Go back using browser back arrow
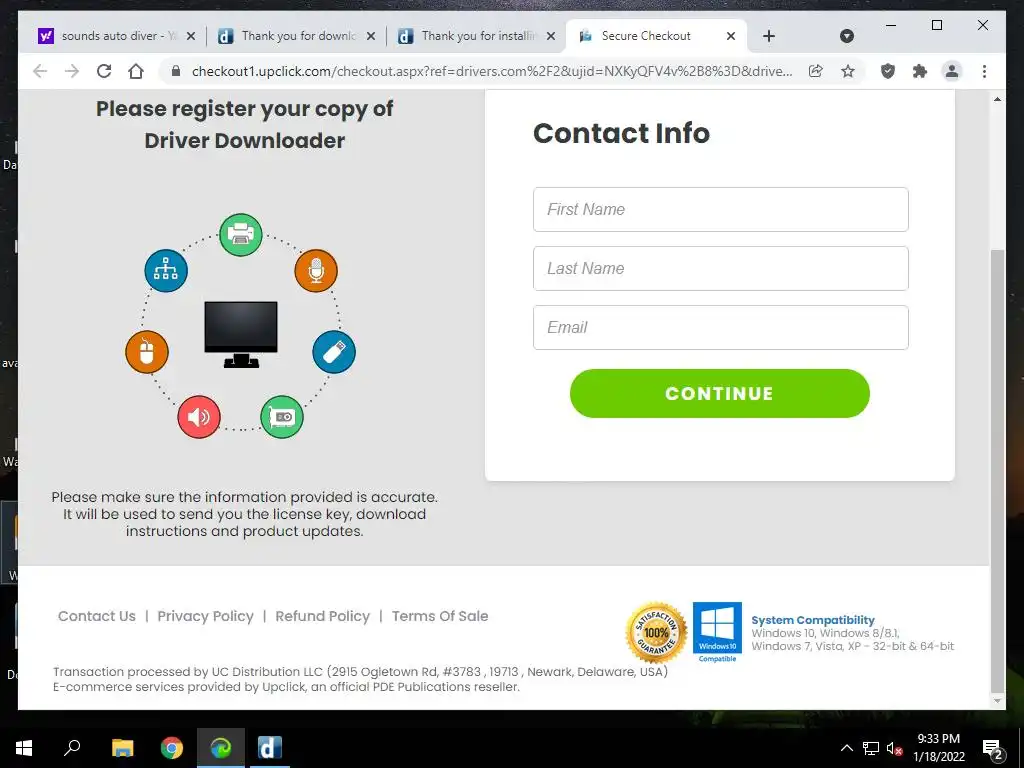Image resolution: width=1024 pixels, height=768 pixels. coord(40,71)
